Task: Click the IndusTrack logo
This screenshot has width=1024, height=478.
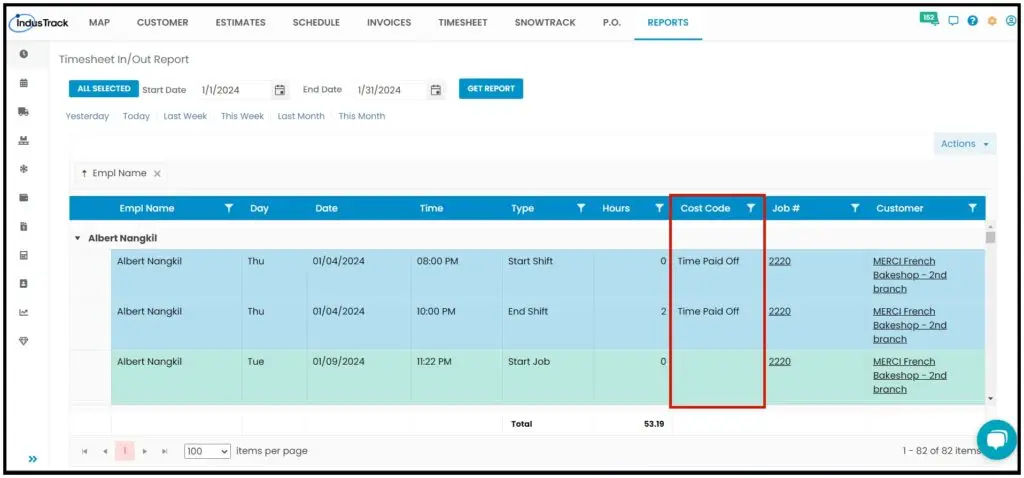Action: [39, 23]
